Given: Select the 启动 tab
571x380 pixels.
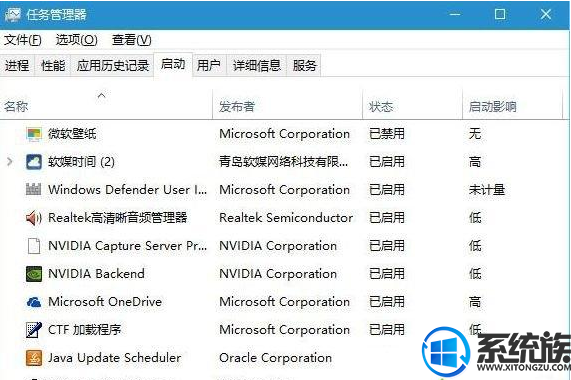Looking at the screenshot, I should click(x=173, y=64).
